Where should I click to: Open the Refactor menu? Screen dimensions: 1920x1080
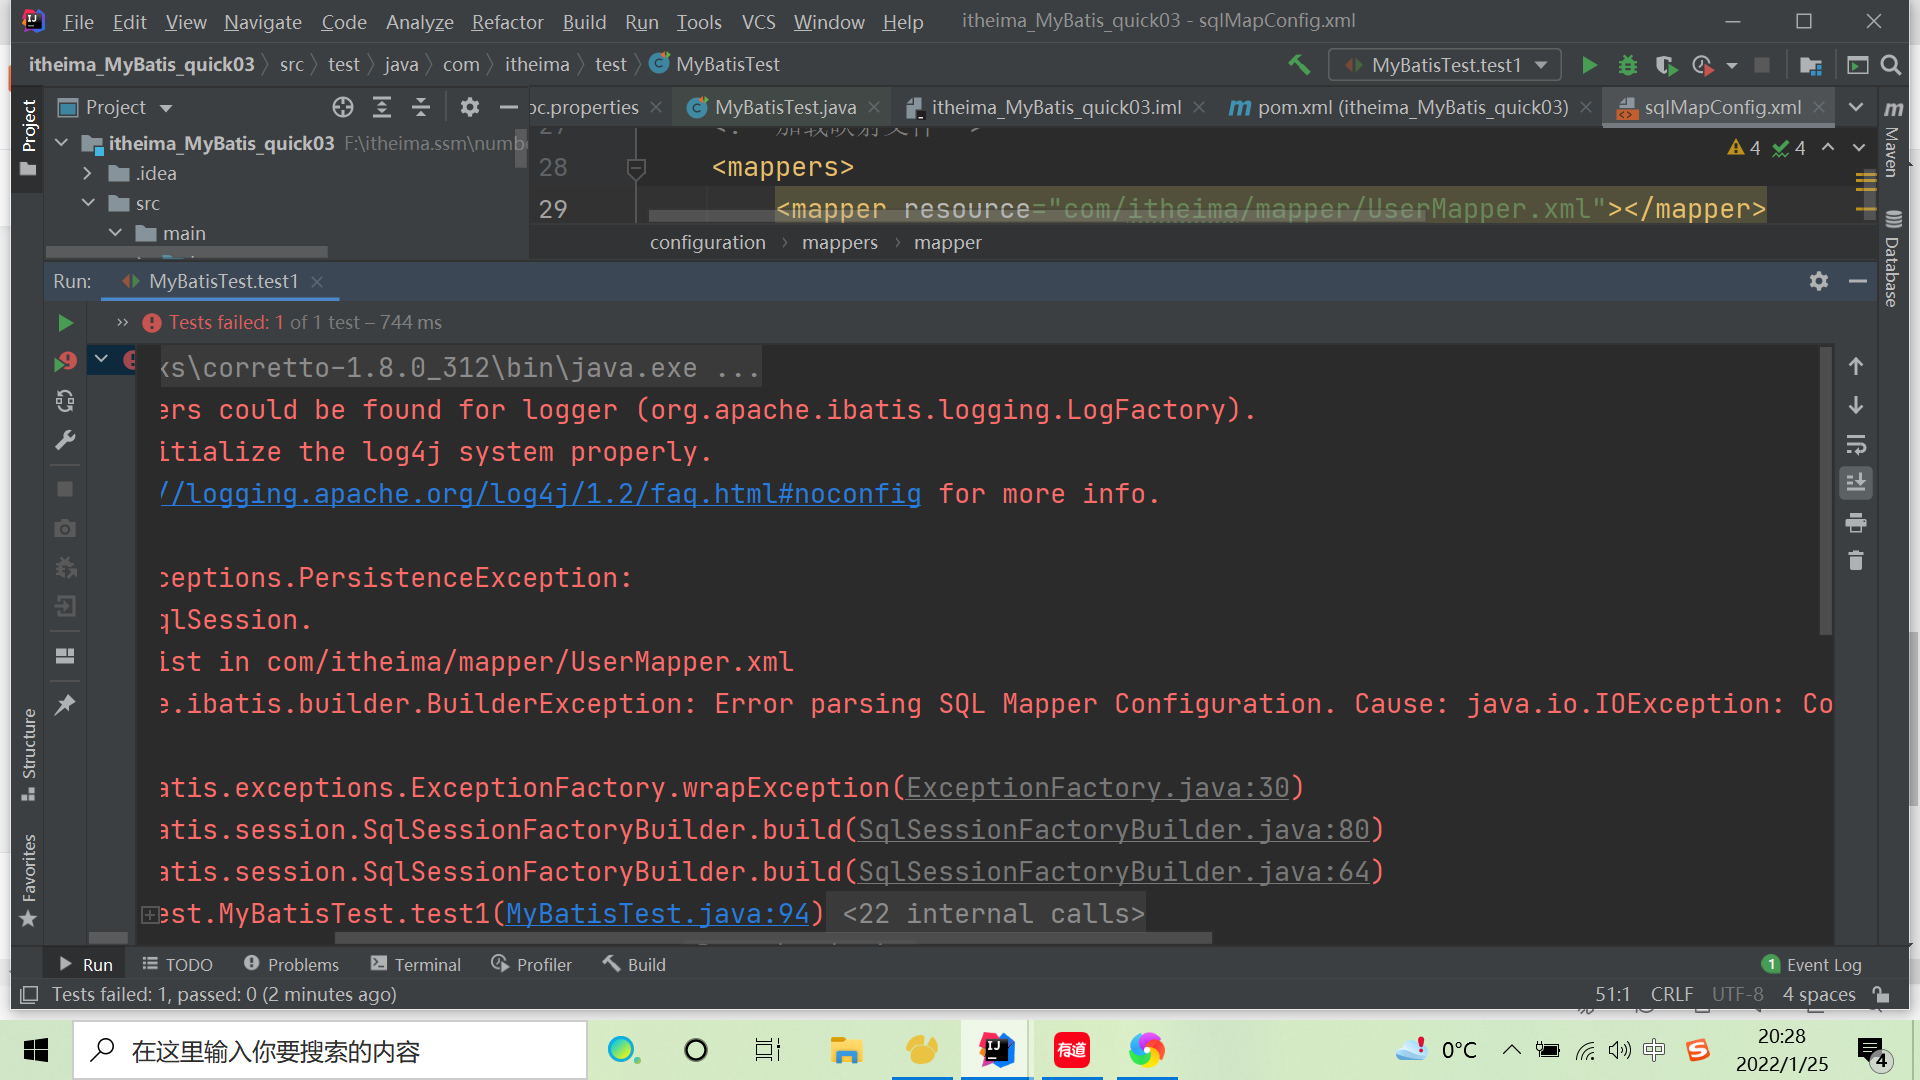click(x=507, y=21)
